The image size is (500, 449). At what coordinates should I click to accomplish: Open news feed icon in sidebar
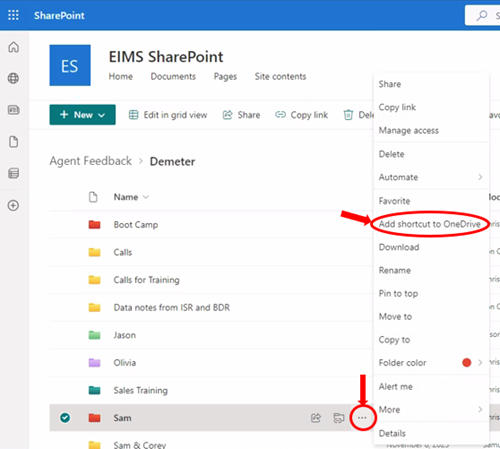[13, 110]
